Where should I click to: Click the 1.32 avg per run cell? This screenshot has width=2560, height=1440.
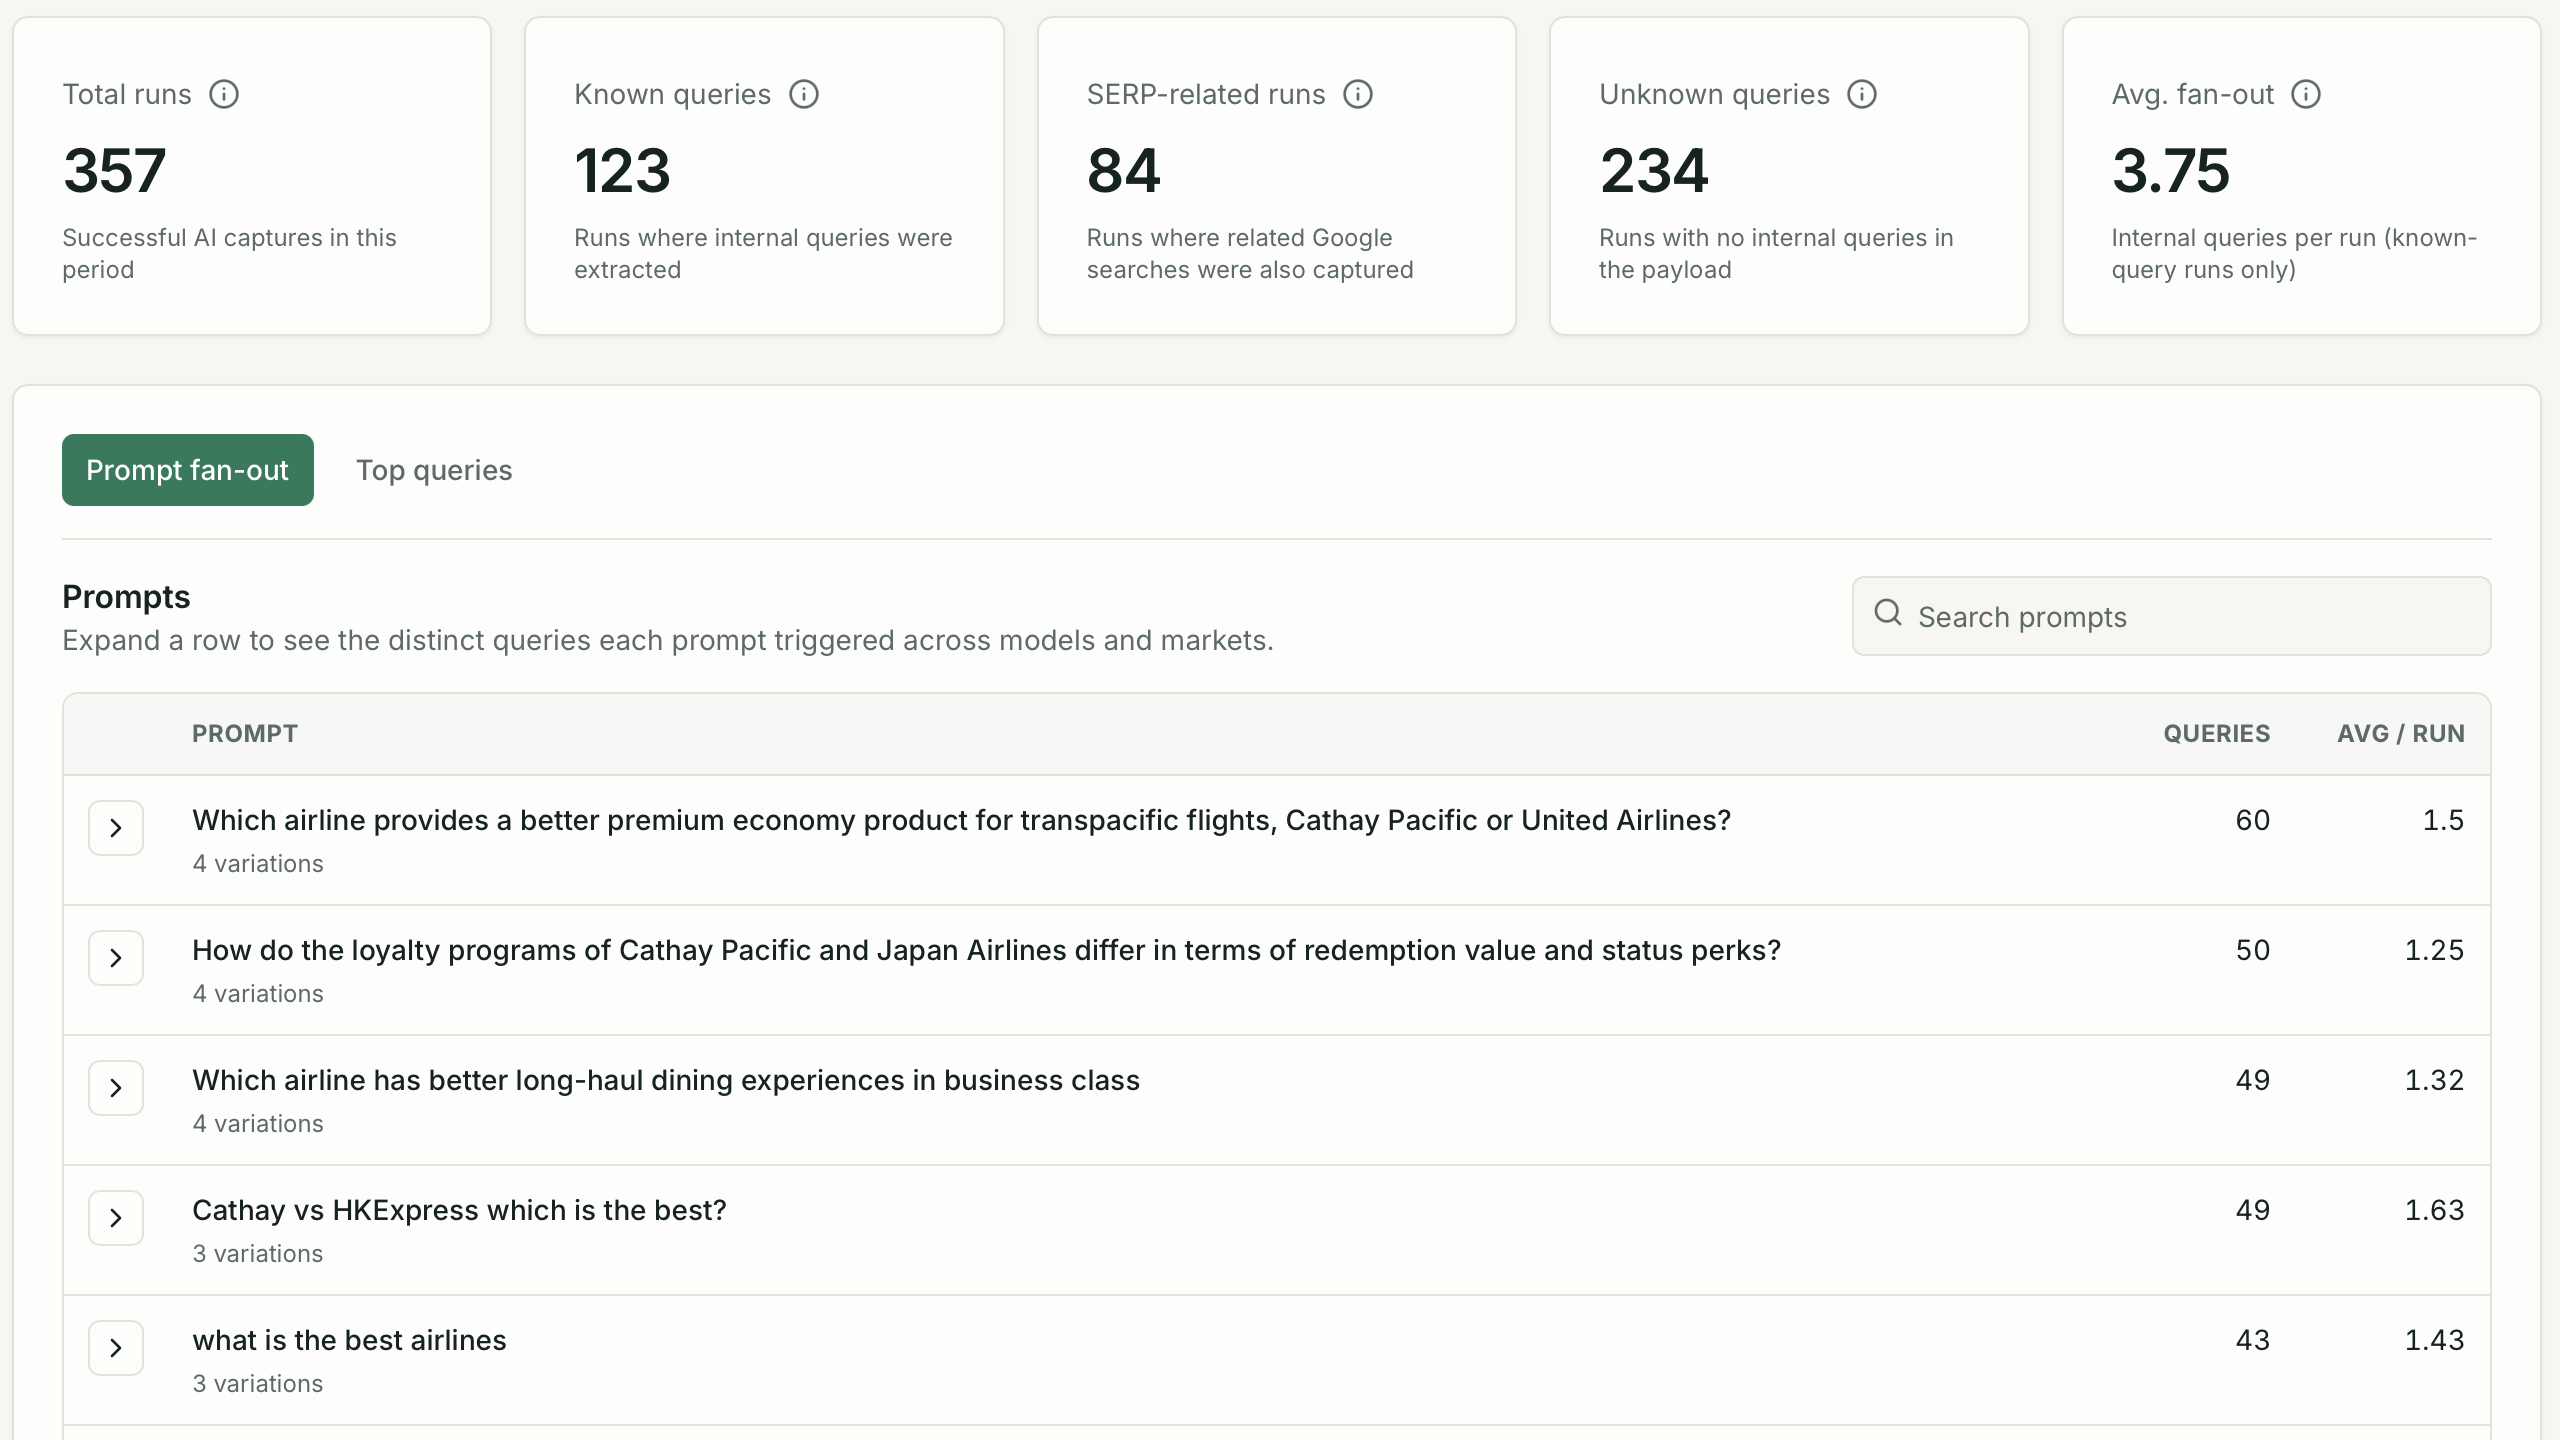2434,1080
